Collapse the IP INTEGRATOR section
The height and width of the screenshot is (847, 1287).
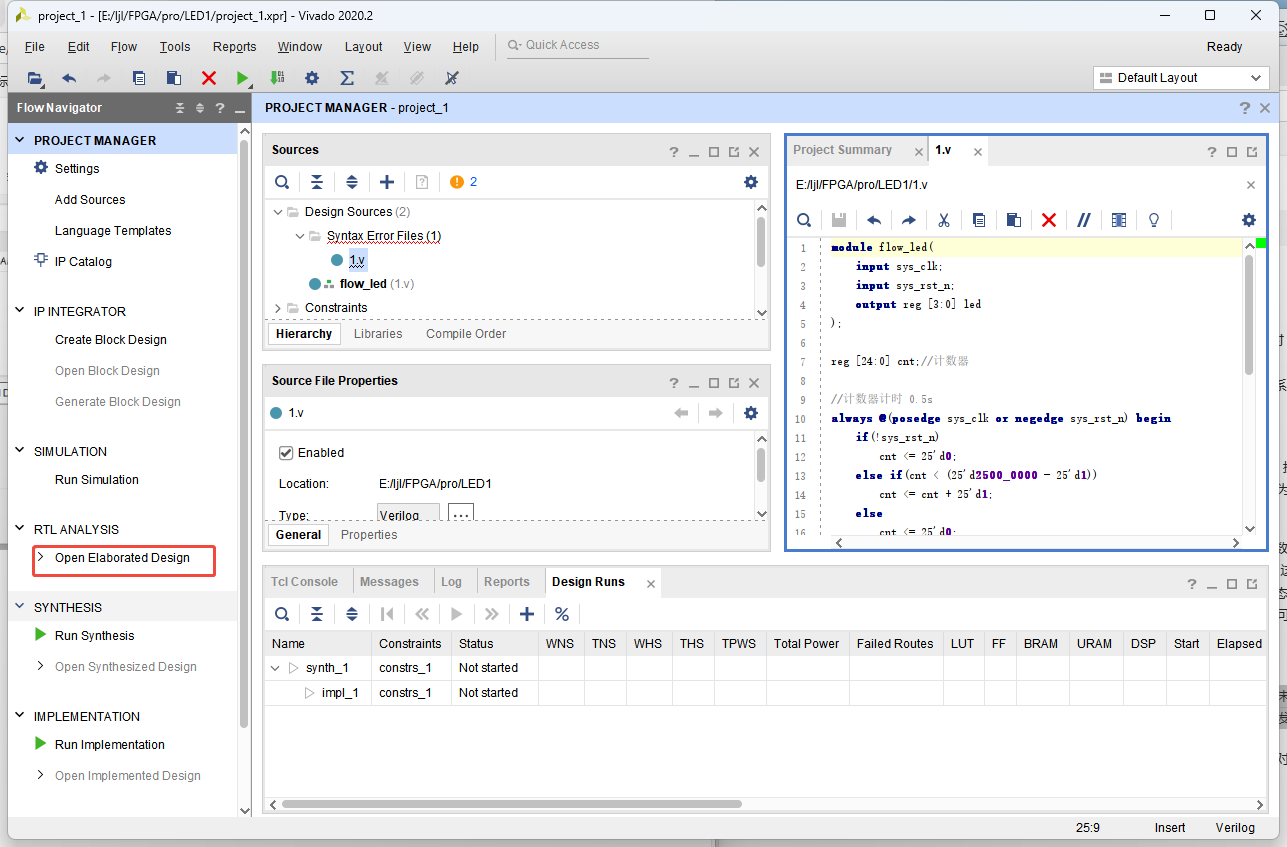click(20, 311)
